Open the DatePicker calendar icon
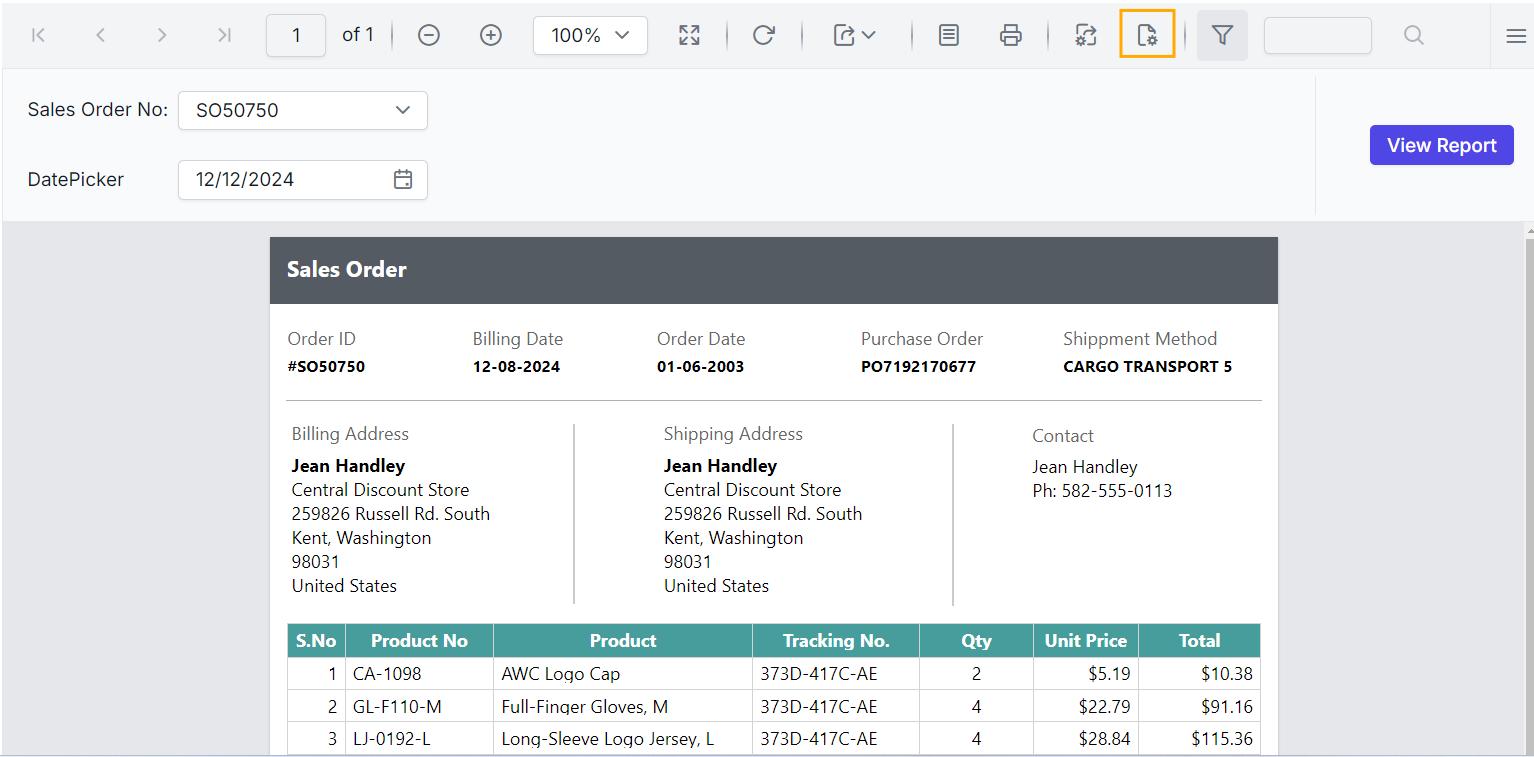 pyautogui.click(x=403, y=179)
